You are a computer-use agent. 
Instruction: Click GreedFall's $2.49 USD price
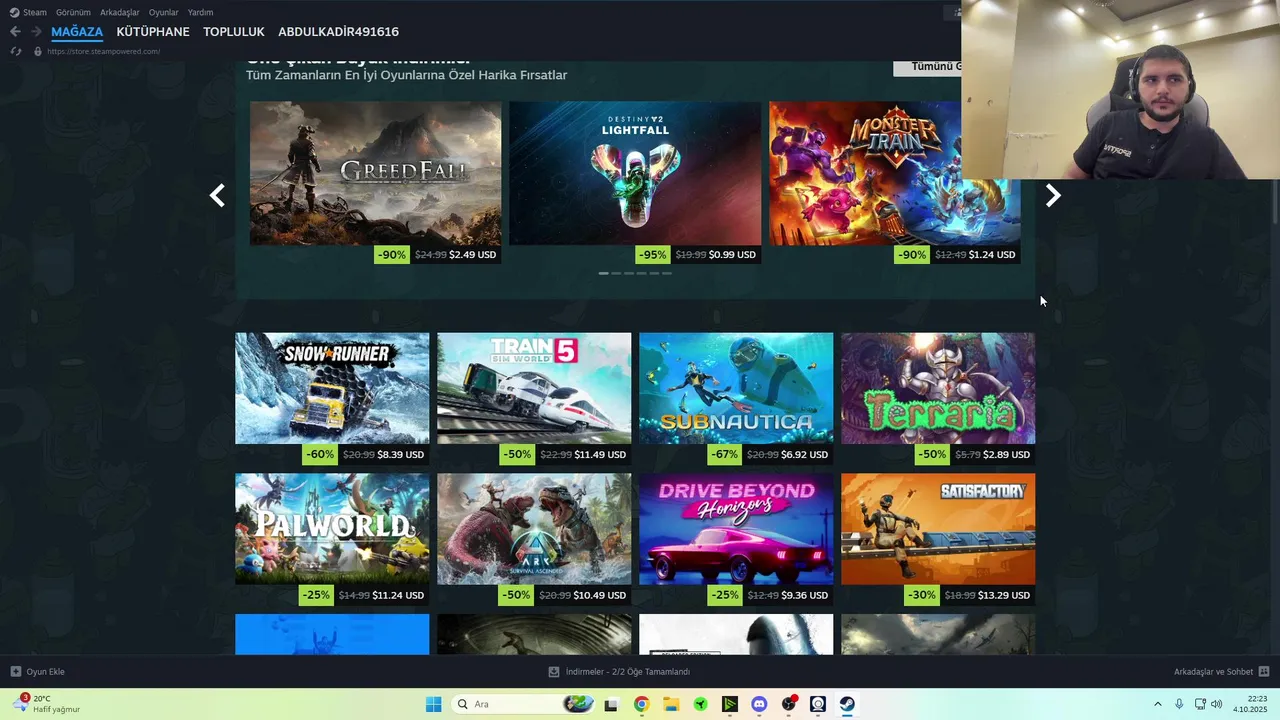472,255
